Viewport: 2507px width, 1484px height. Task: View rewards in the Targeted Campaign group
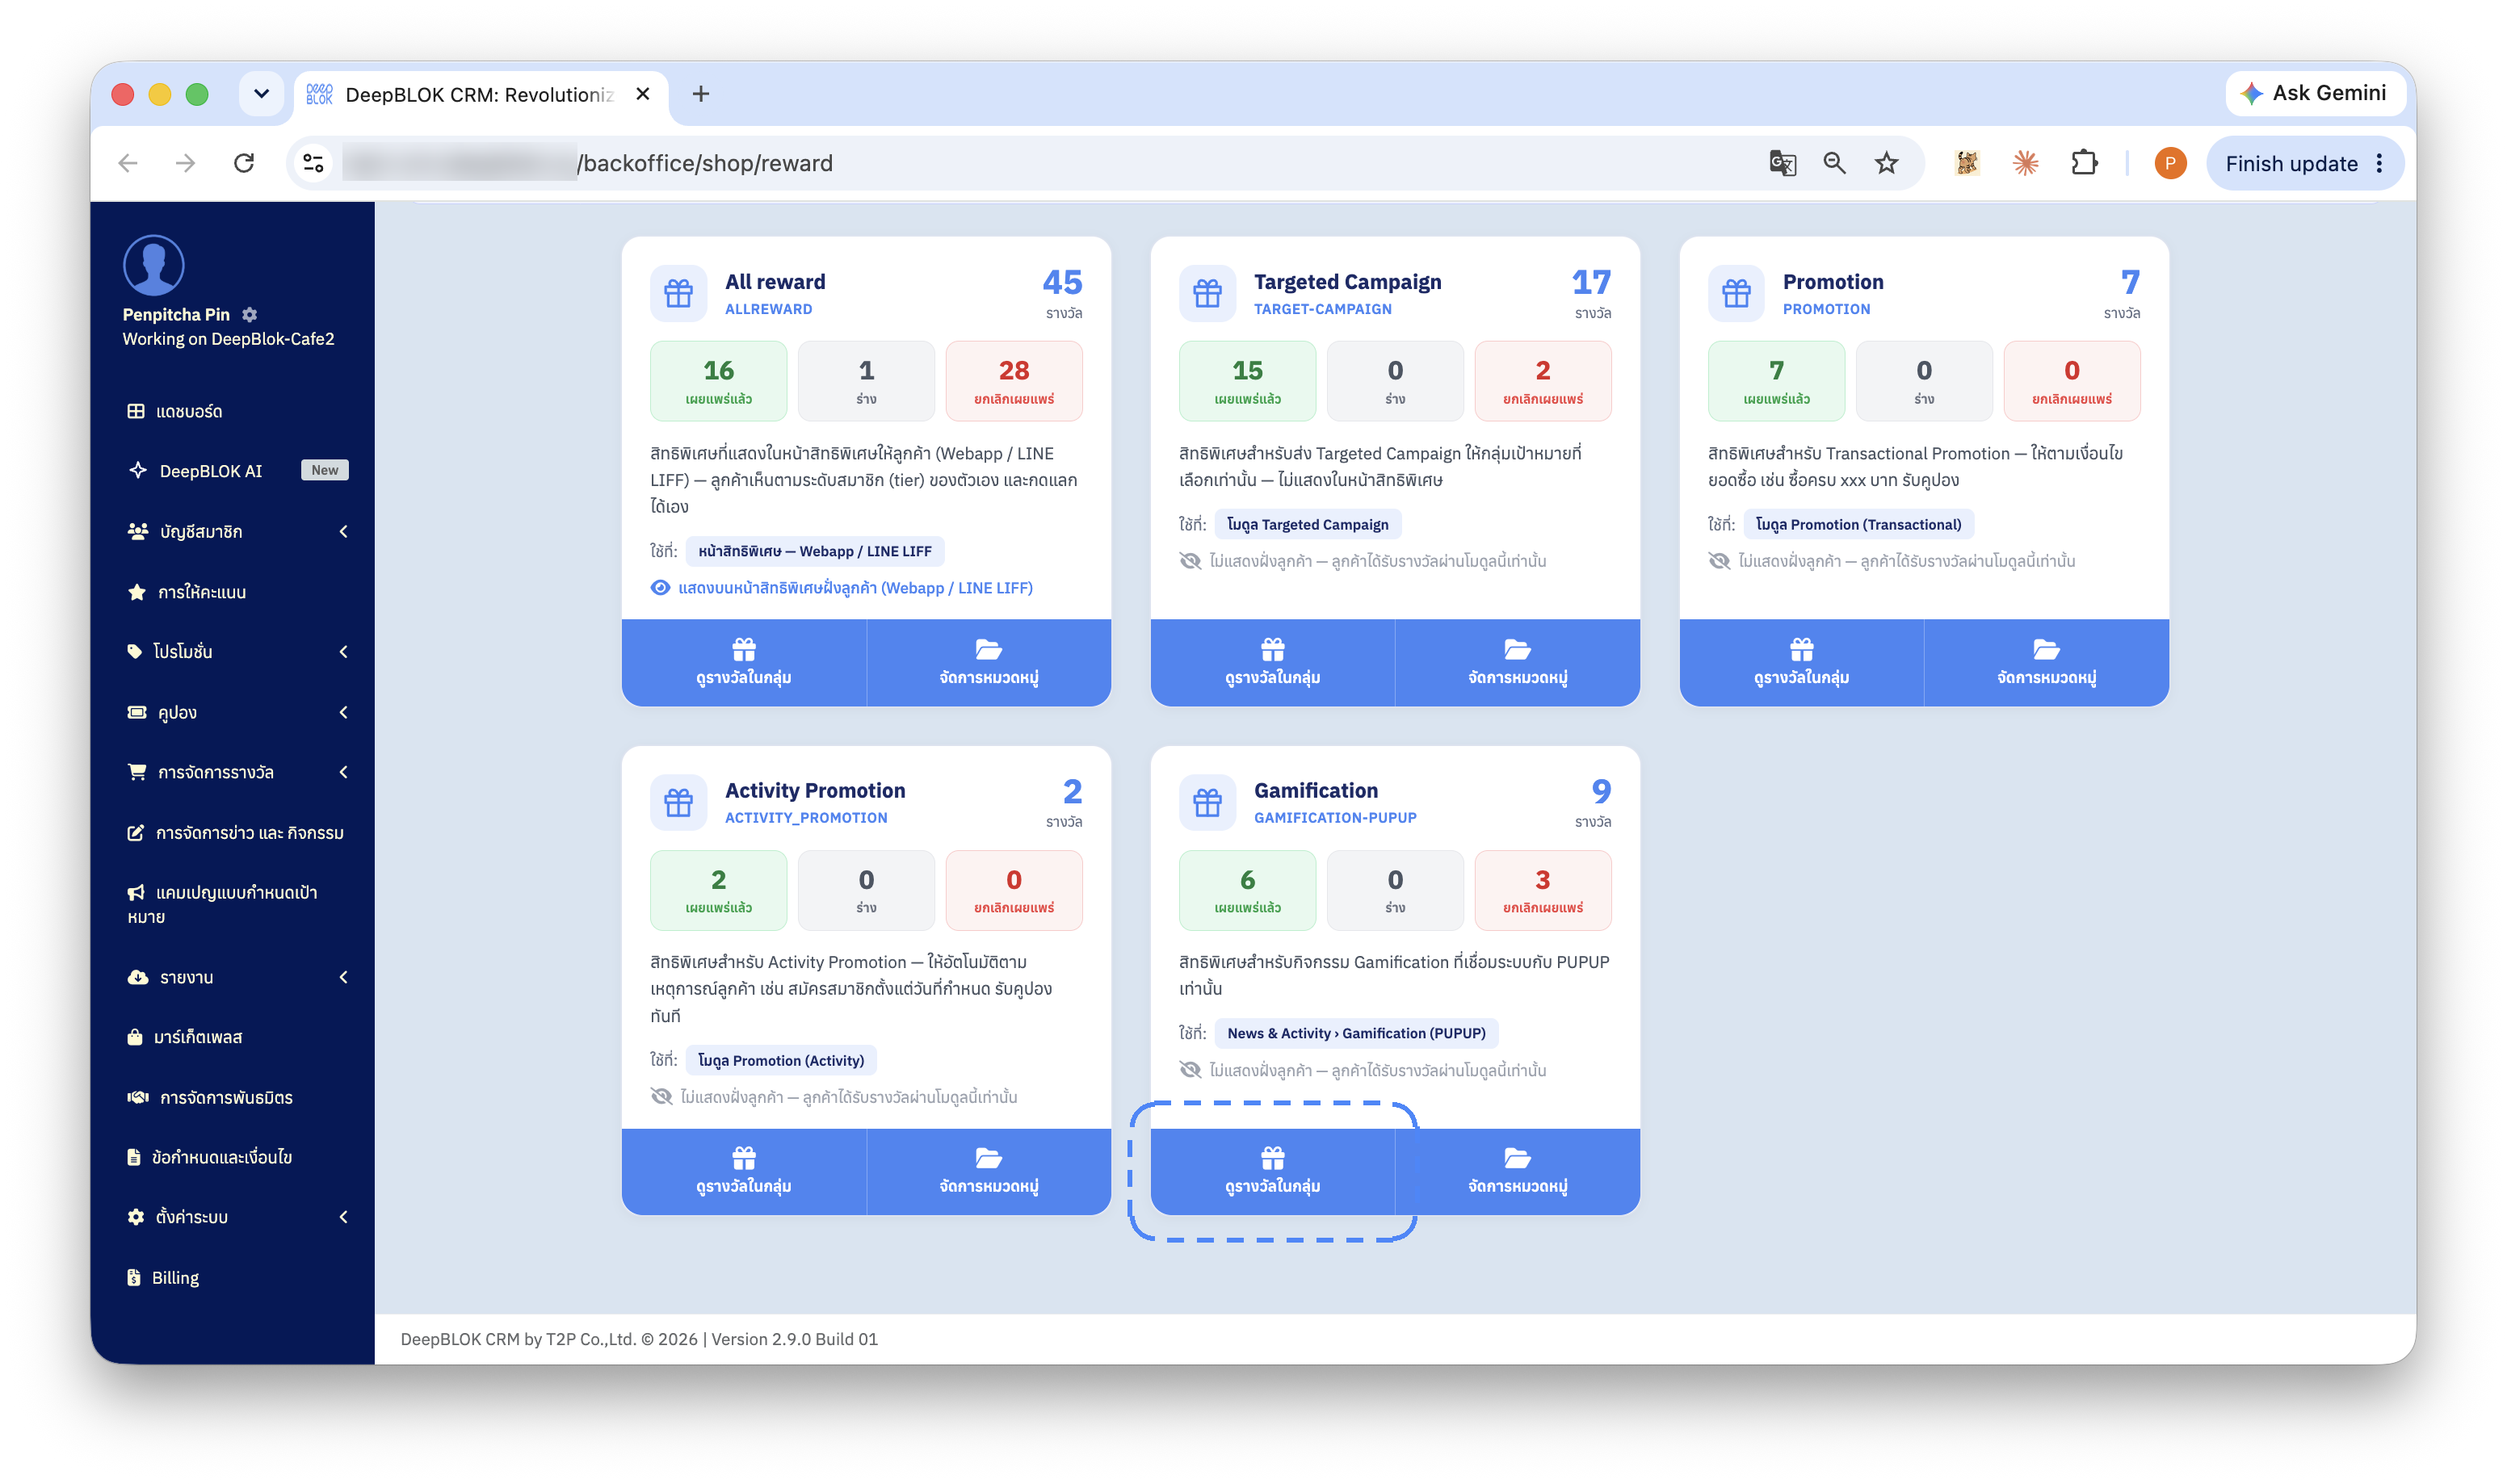click(x=1272, y=662)
